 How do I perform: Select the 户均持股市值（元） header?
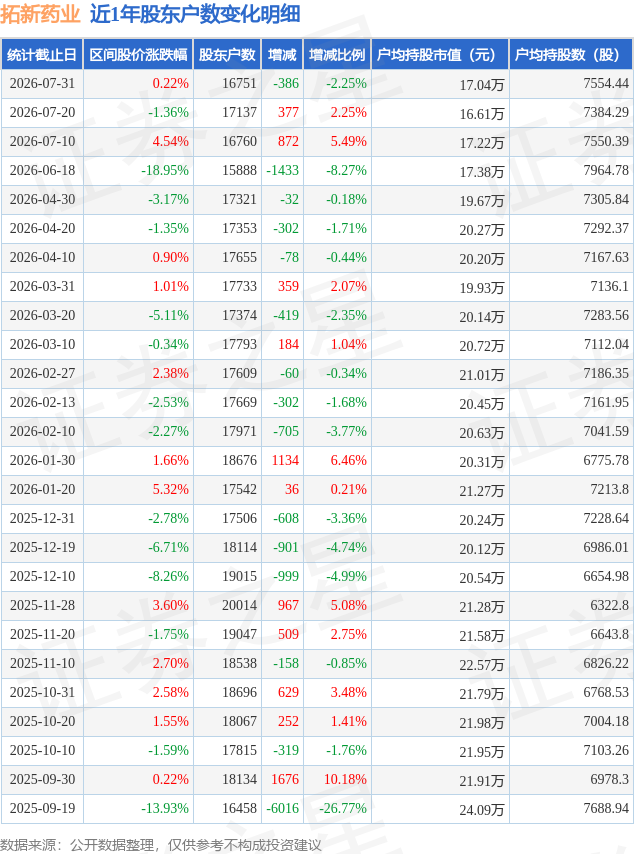pos(440,54)
